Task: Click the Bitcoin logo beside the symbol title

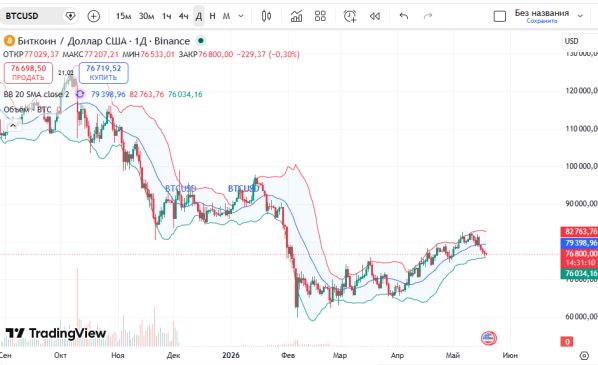Action: [x=9, y=41]
